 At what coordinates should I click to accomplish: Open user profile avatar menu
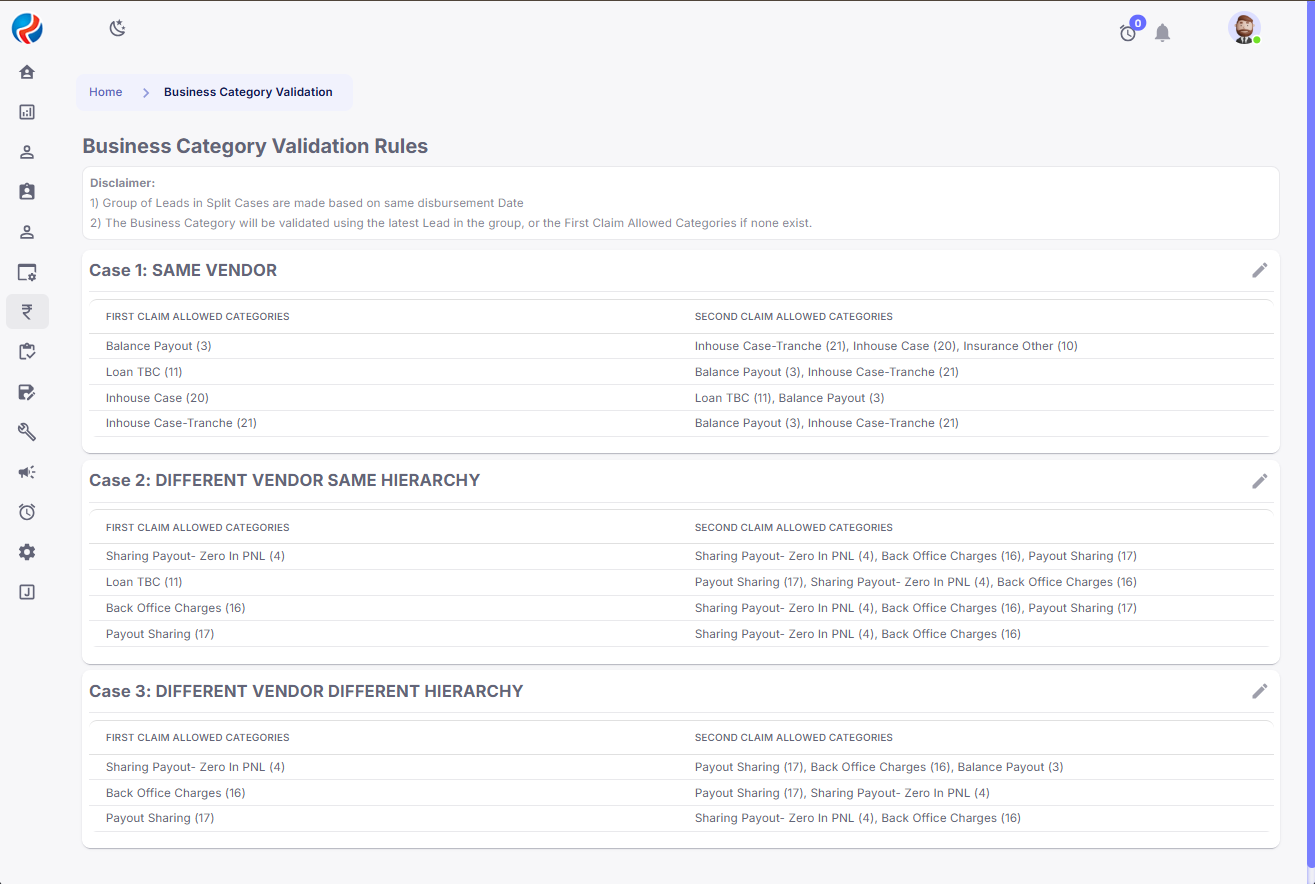pyautogui.click(x=1244, y=29)
